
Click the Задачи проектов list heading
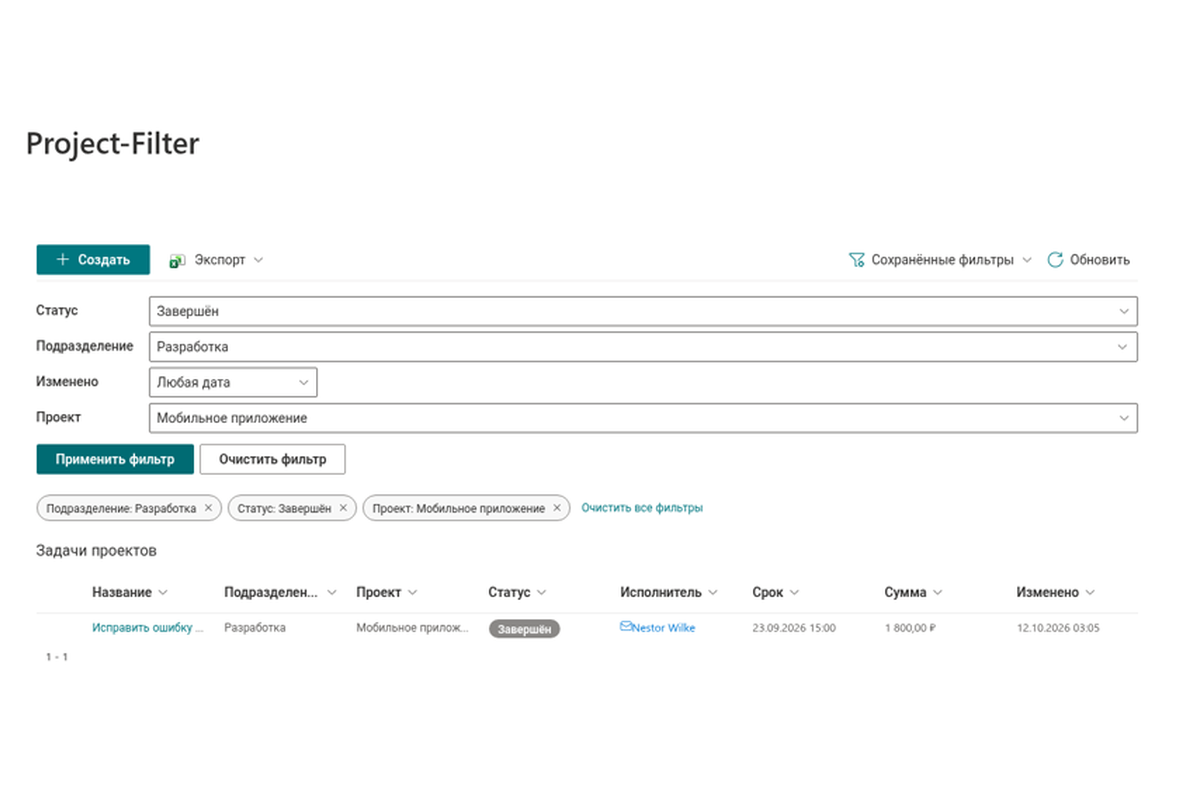click(x=97, y=551)
